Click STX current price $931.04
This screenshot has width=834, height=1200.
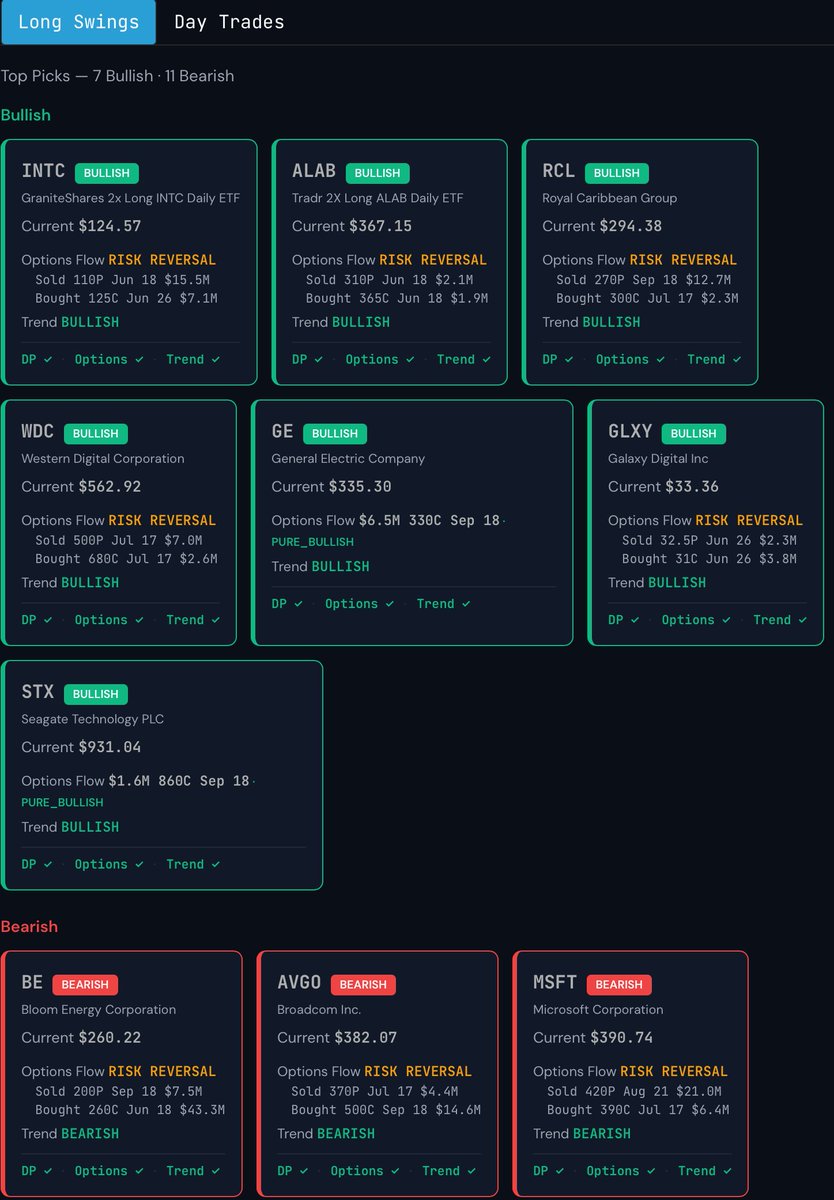(110, 747)
